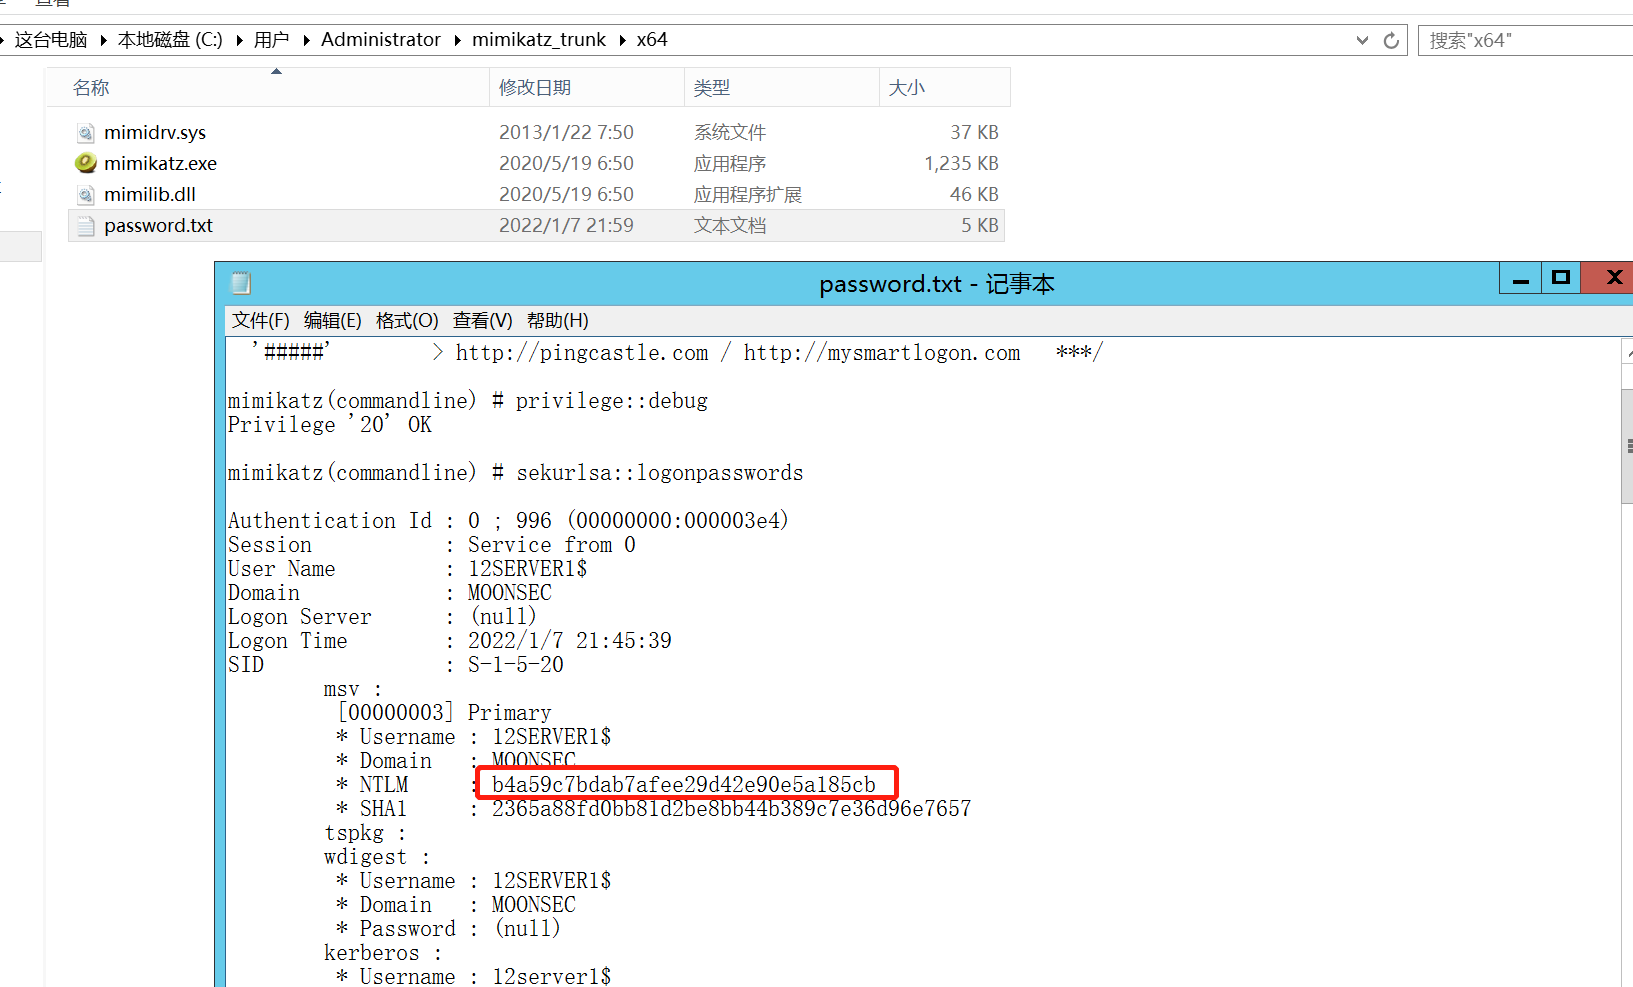Select the mimilib.dll file icon

click(85, 194)
